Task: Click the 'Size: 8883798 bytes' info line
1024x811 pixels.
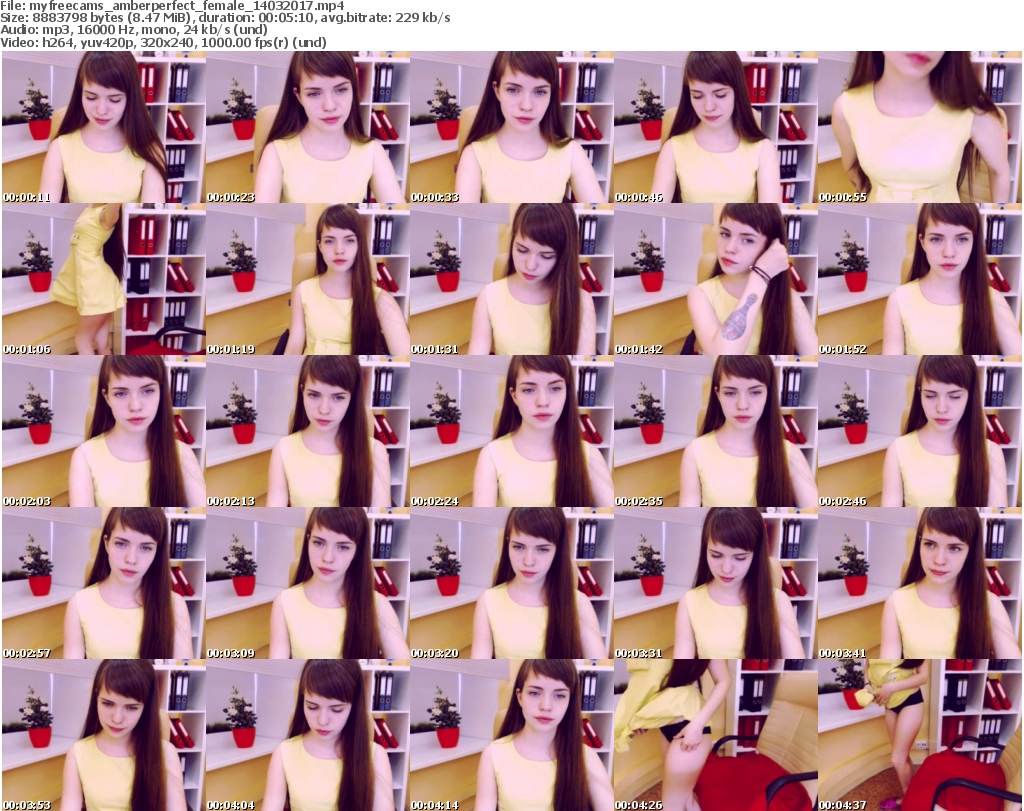Action: click(x=225, y=18)
